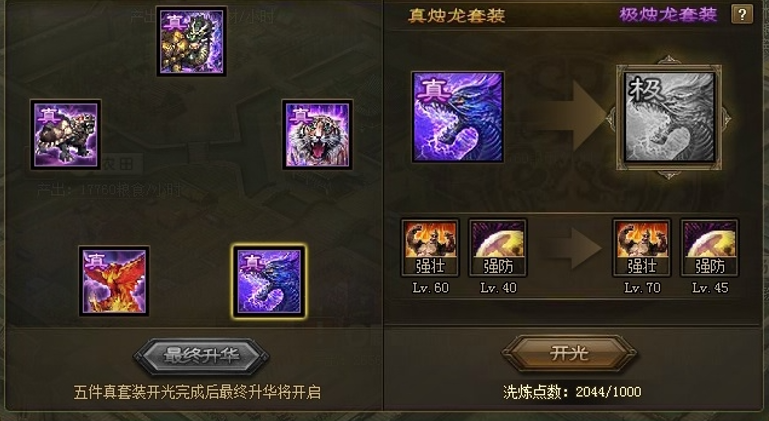Click the 强壮 skill icon Lv. 60
The width and height of the screenshot is (769, 421).
(x=430, y=248)
